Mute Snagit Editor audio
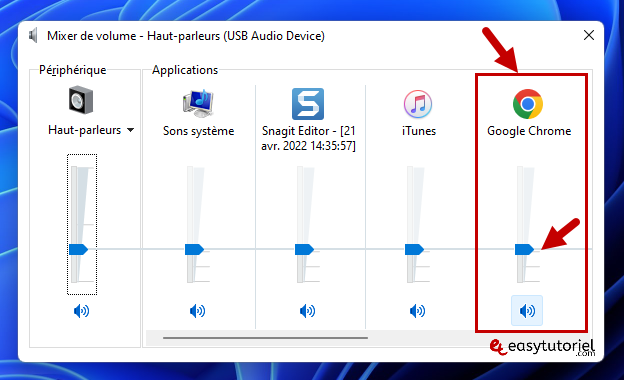The image size is (624, 380). pyautogui.click(x=307, y=311)
